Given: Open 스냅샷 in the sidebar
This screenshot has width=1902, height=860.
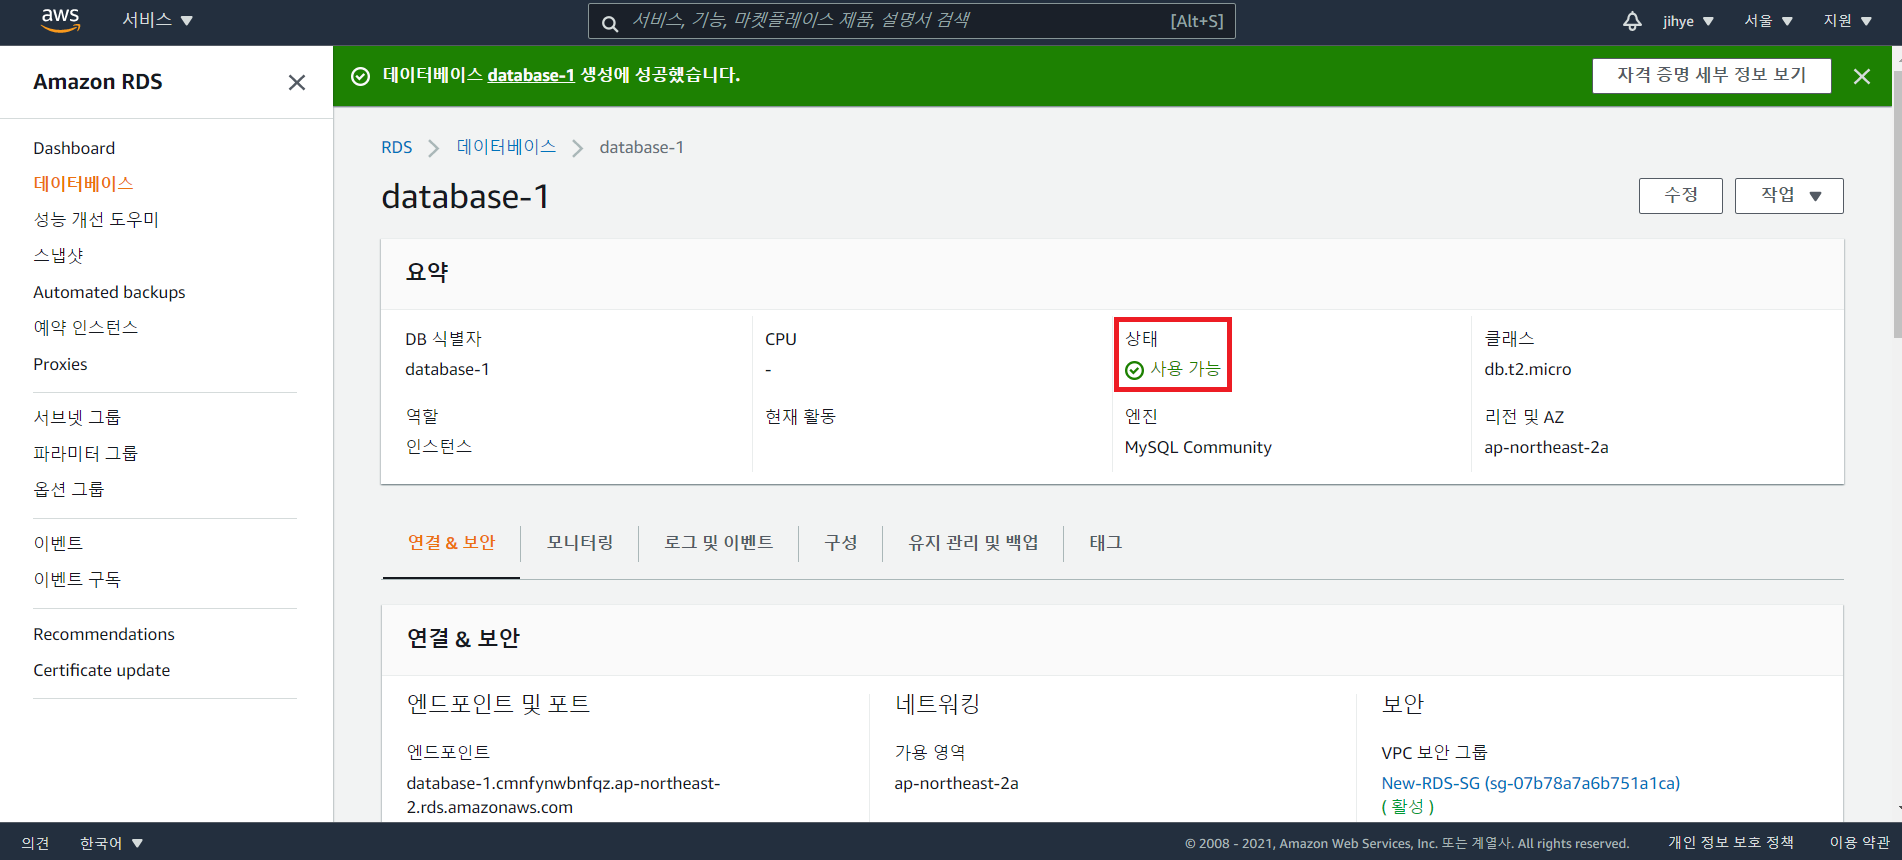Looking at the screenshot, I should tap(58, 256).
